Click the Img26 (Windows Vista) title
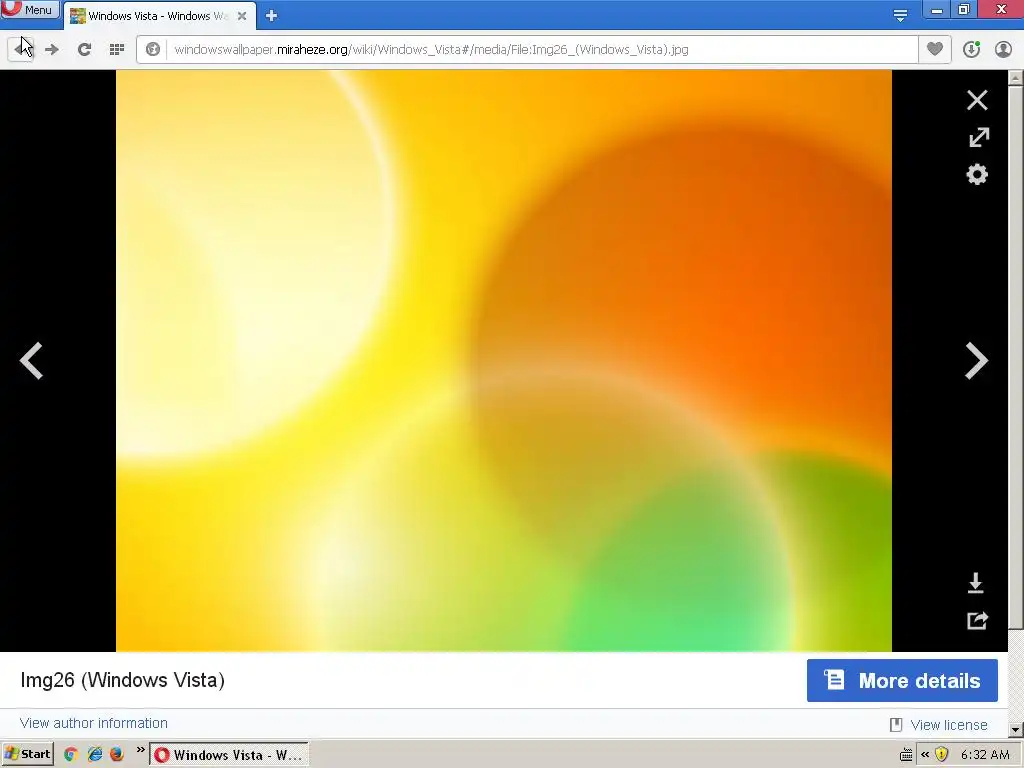Screen dimensions: 1024x768 [x=123, y=680]
